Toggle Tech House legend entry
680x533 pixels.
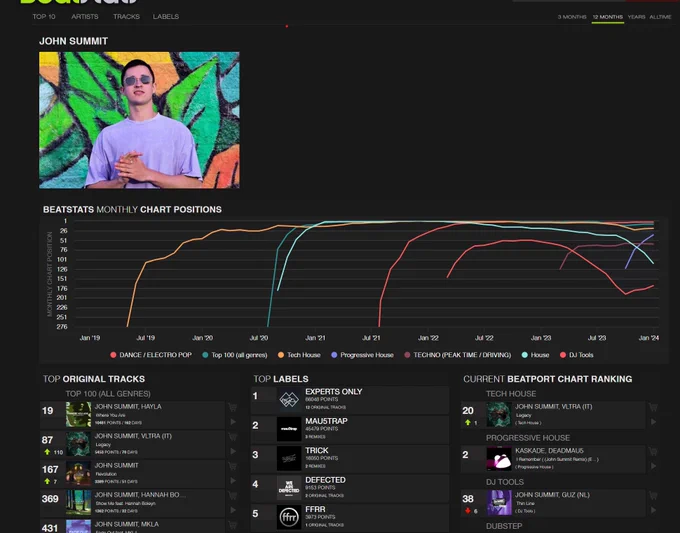(x=299, y=355)
